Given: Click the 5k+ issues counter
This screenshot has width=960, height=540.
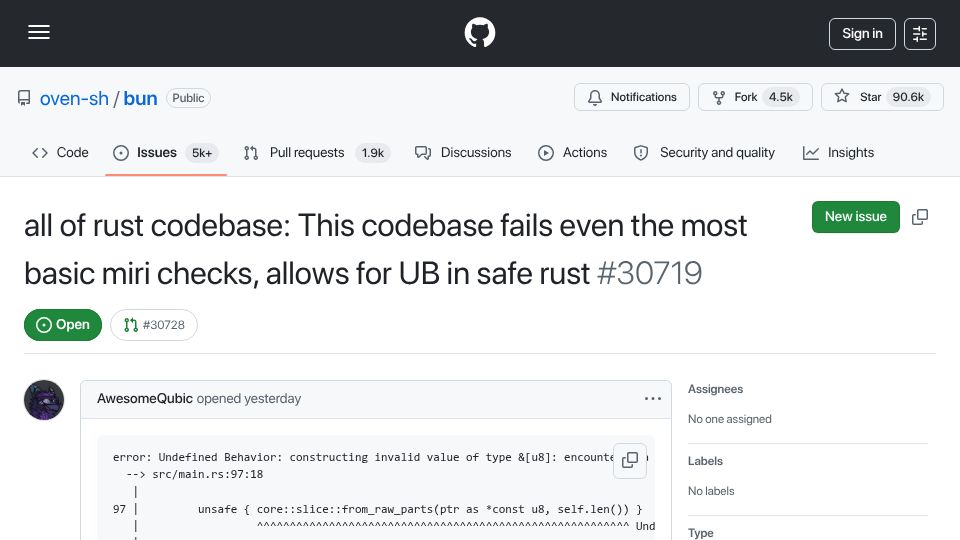Looking at the screenshot, I should 202,153.
